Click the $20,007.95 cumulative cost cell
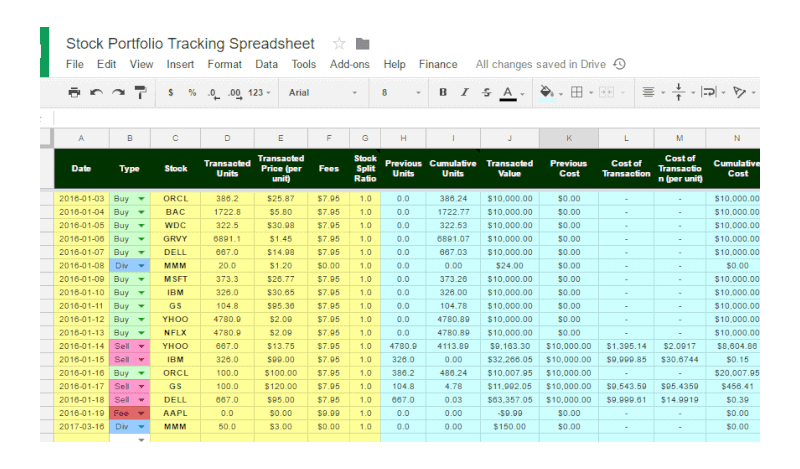This screenshot has width=800, height=469. pos(733,373)
